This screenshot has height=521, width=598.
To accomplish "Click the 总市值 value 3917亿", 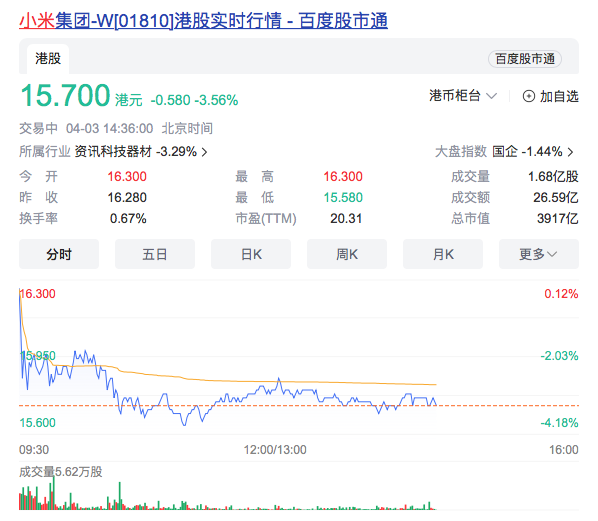I will click(x=558, y=219).
